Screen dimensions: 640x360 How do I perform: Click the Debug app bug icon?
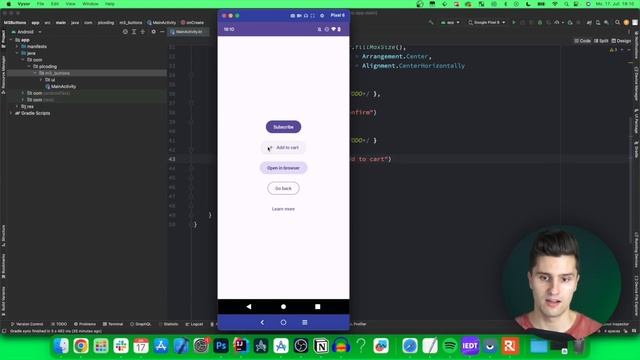coord(540,22)
